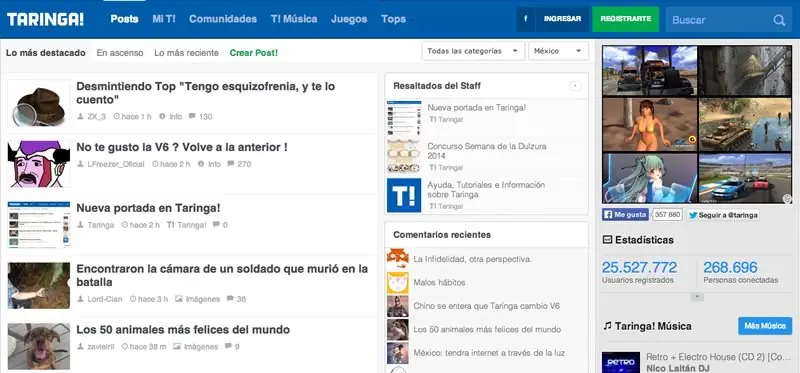Click avatar beside La Infidelidad comment
Viewport: 800px width, 373px height.
click(x=397, y=258)
